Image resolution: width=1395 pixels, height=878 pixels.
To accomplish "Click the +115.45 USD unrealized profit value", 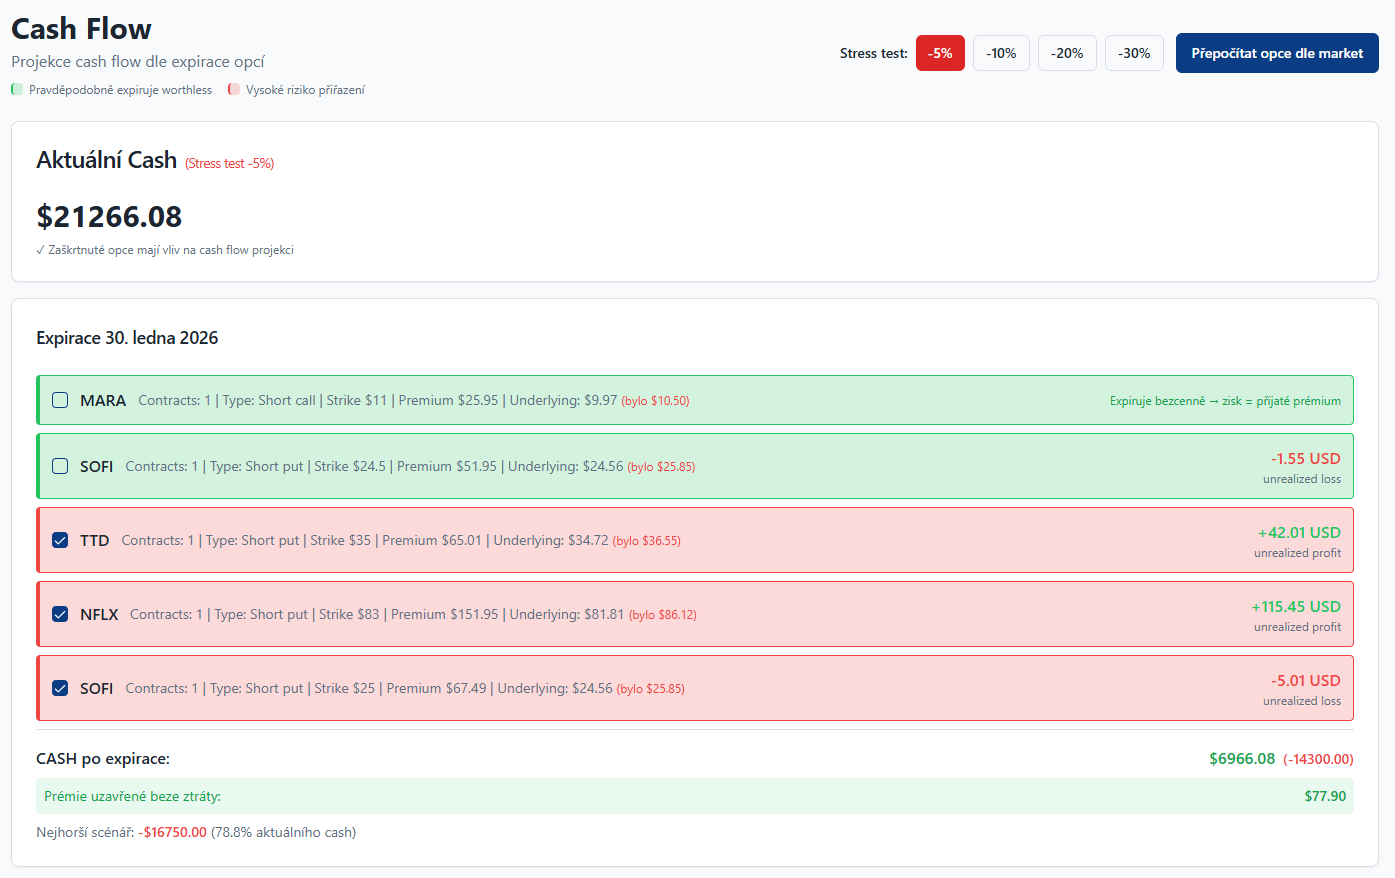I will point(1296,606).
